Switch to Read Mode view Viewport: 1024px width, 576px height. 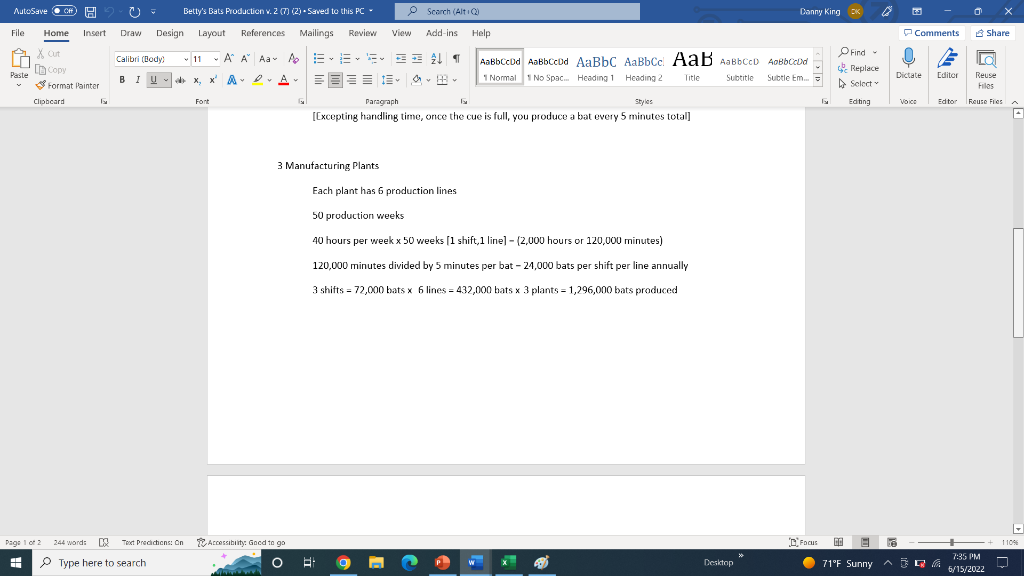(839, 542)
